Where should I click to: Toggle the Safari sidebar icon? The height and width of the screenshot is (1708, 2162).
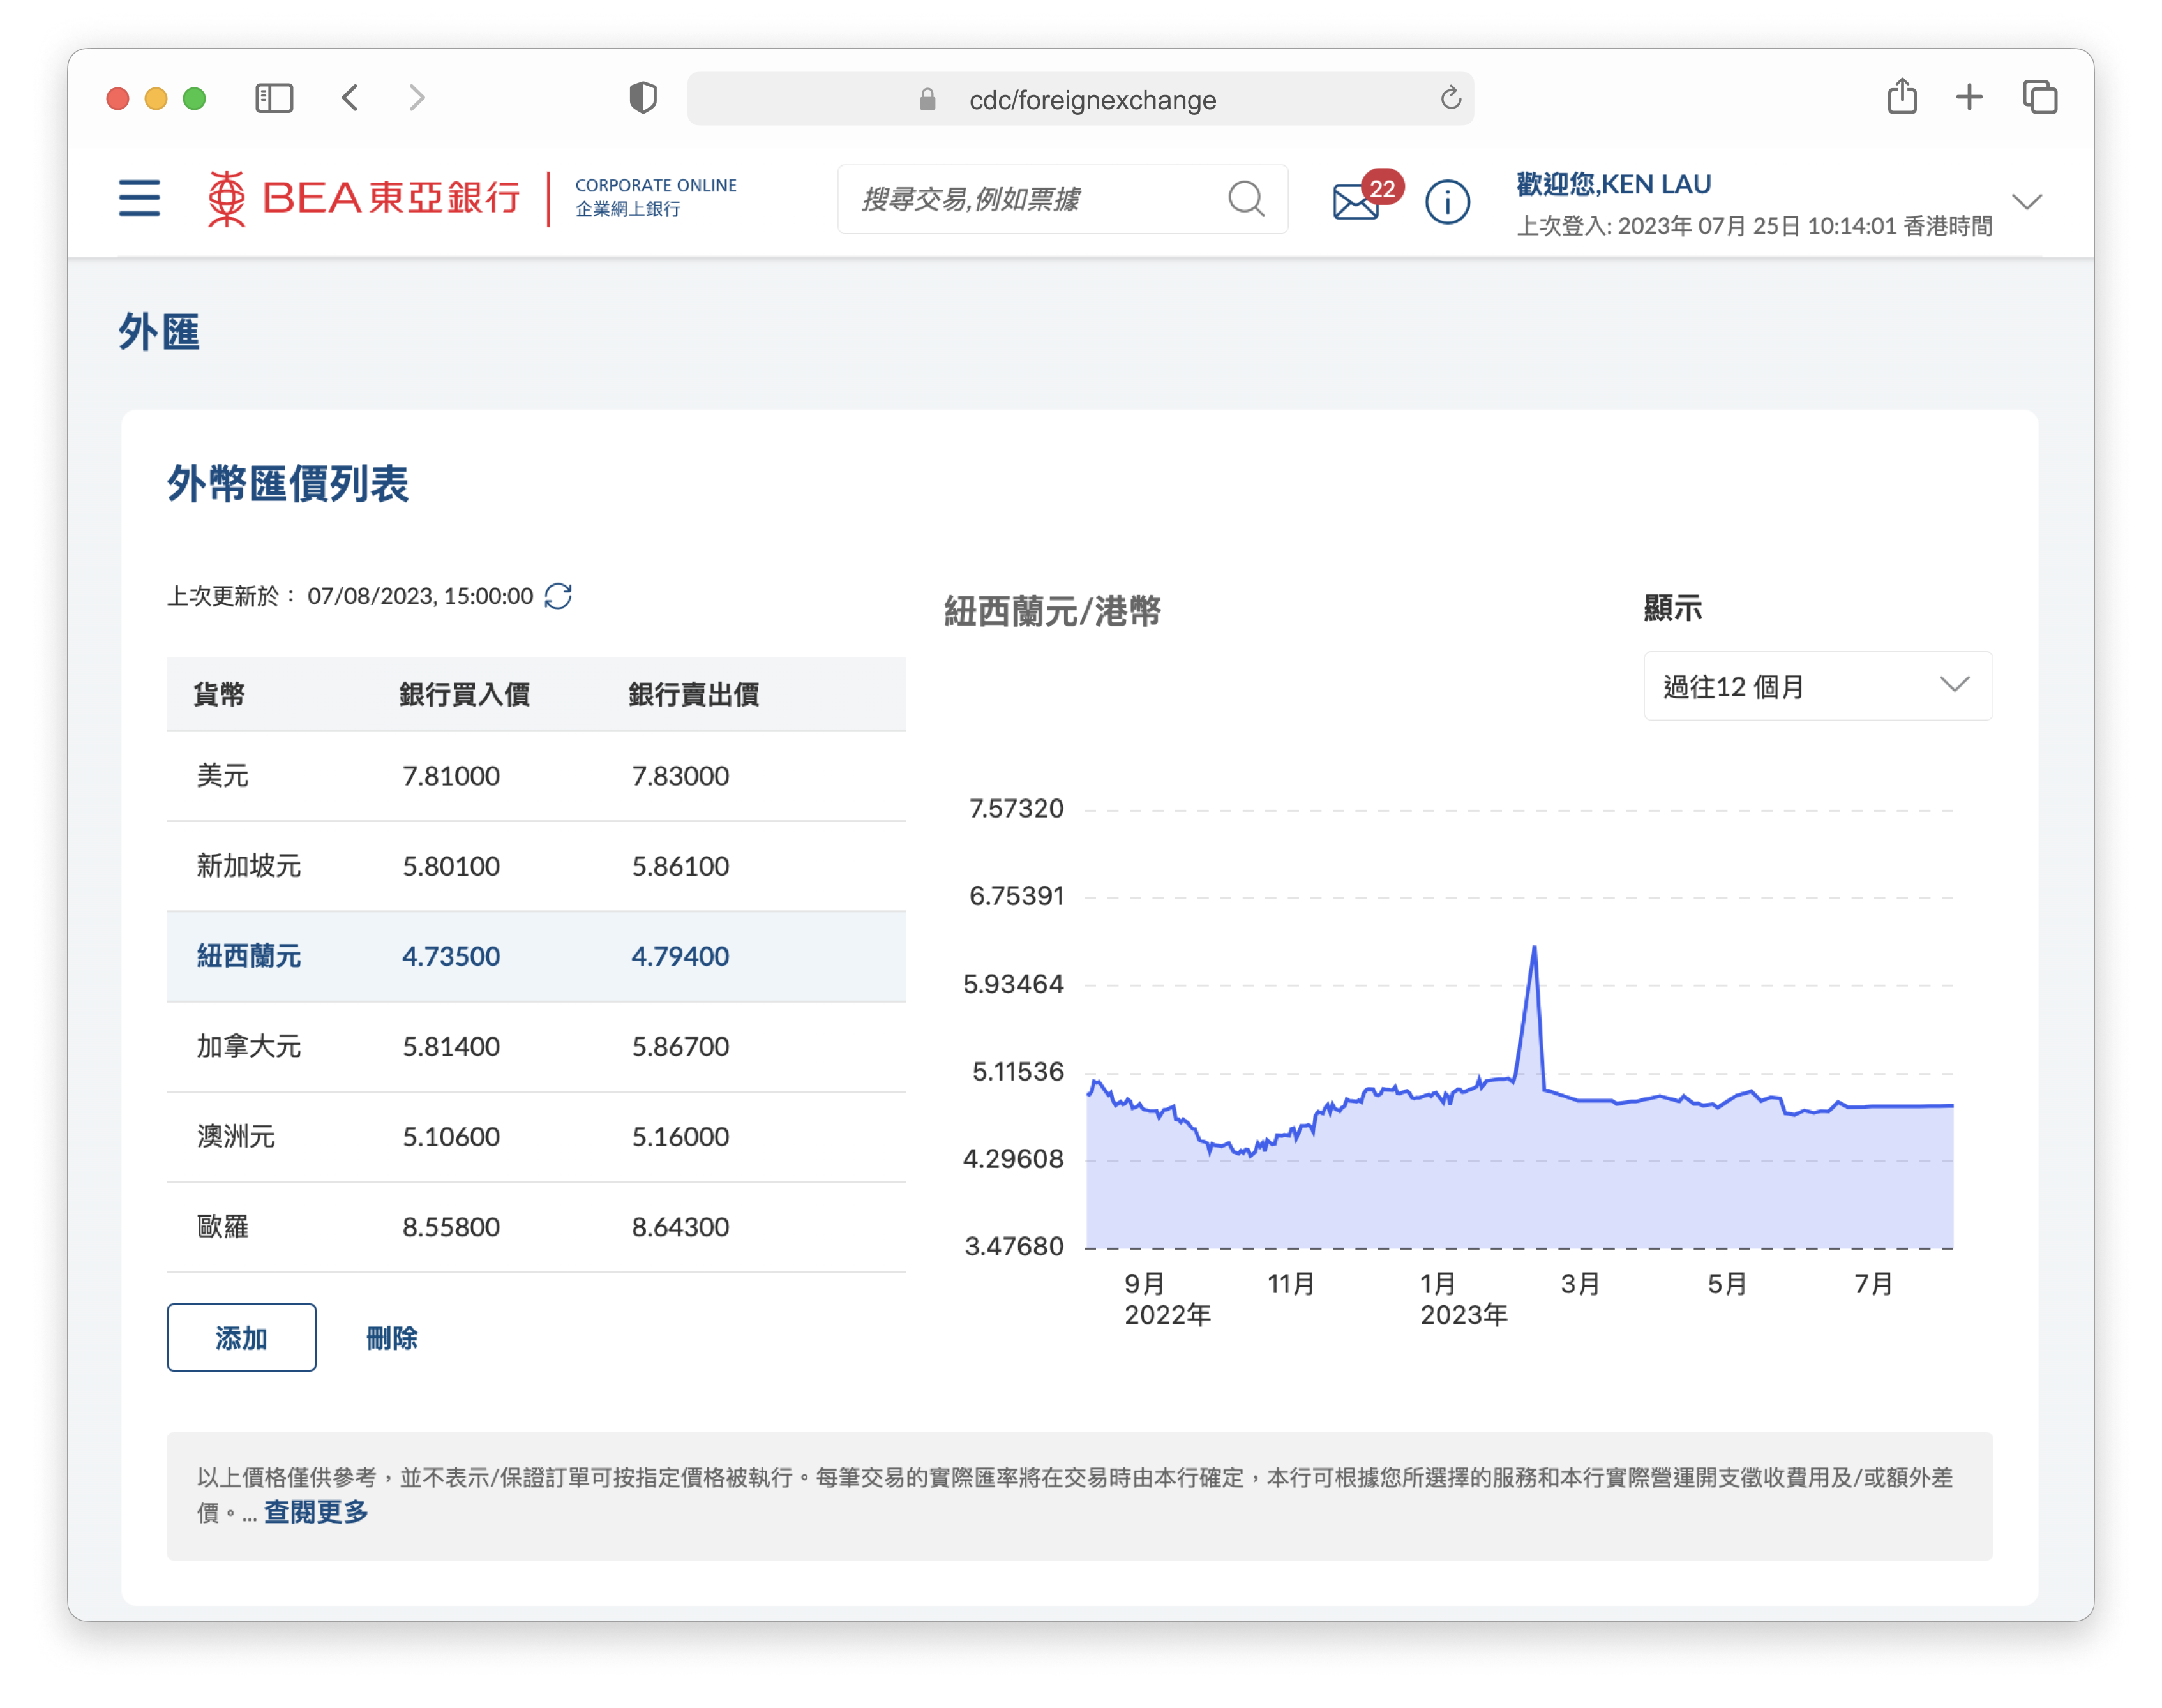click(274, 98)
